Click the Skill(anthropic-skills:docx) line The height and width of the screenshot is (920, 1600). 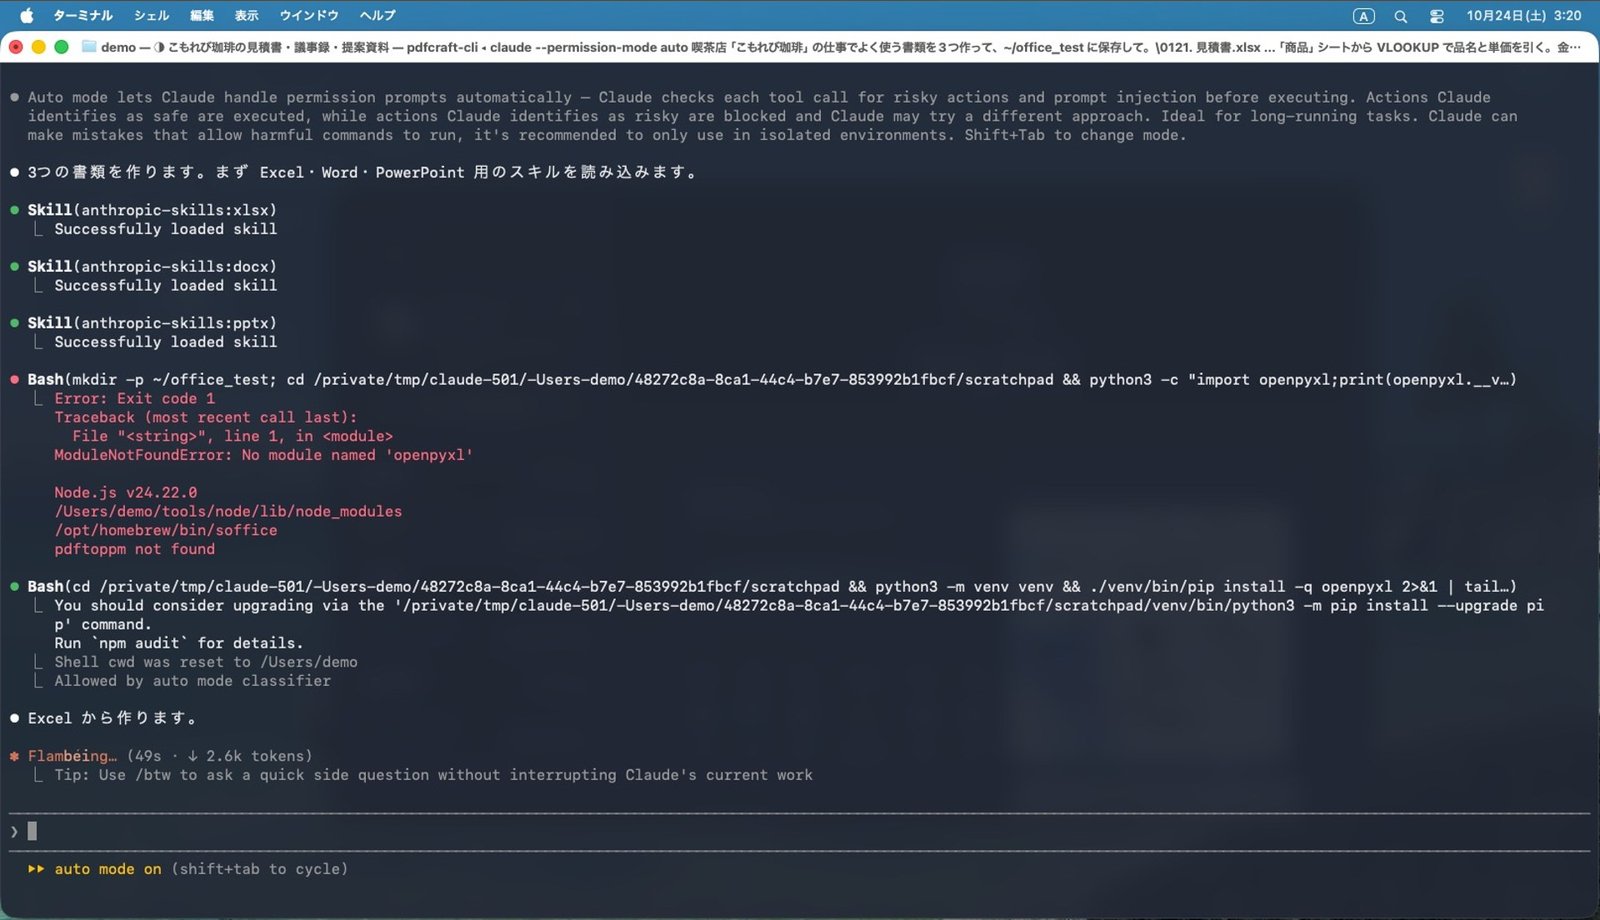[x=152, y=267]
